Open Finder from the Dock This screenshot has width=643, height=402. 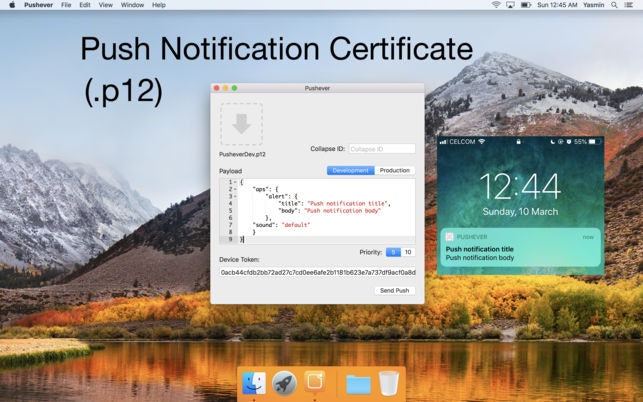pos(254,384)
